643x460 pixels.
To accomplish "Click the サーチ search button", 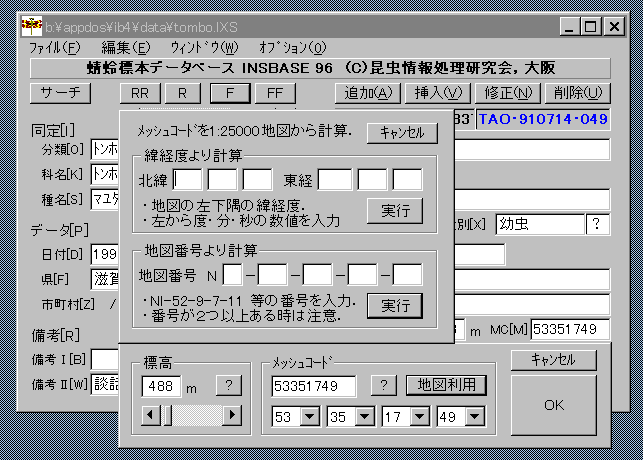I will tap(61, 93).
